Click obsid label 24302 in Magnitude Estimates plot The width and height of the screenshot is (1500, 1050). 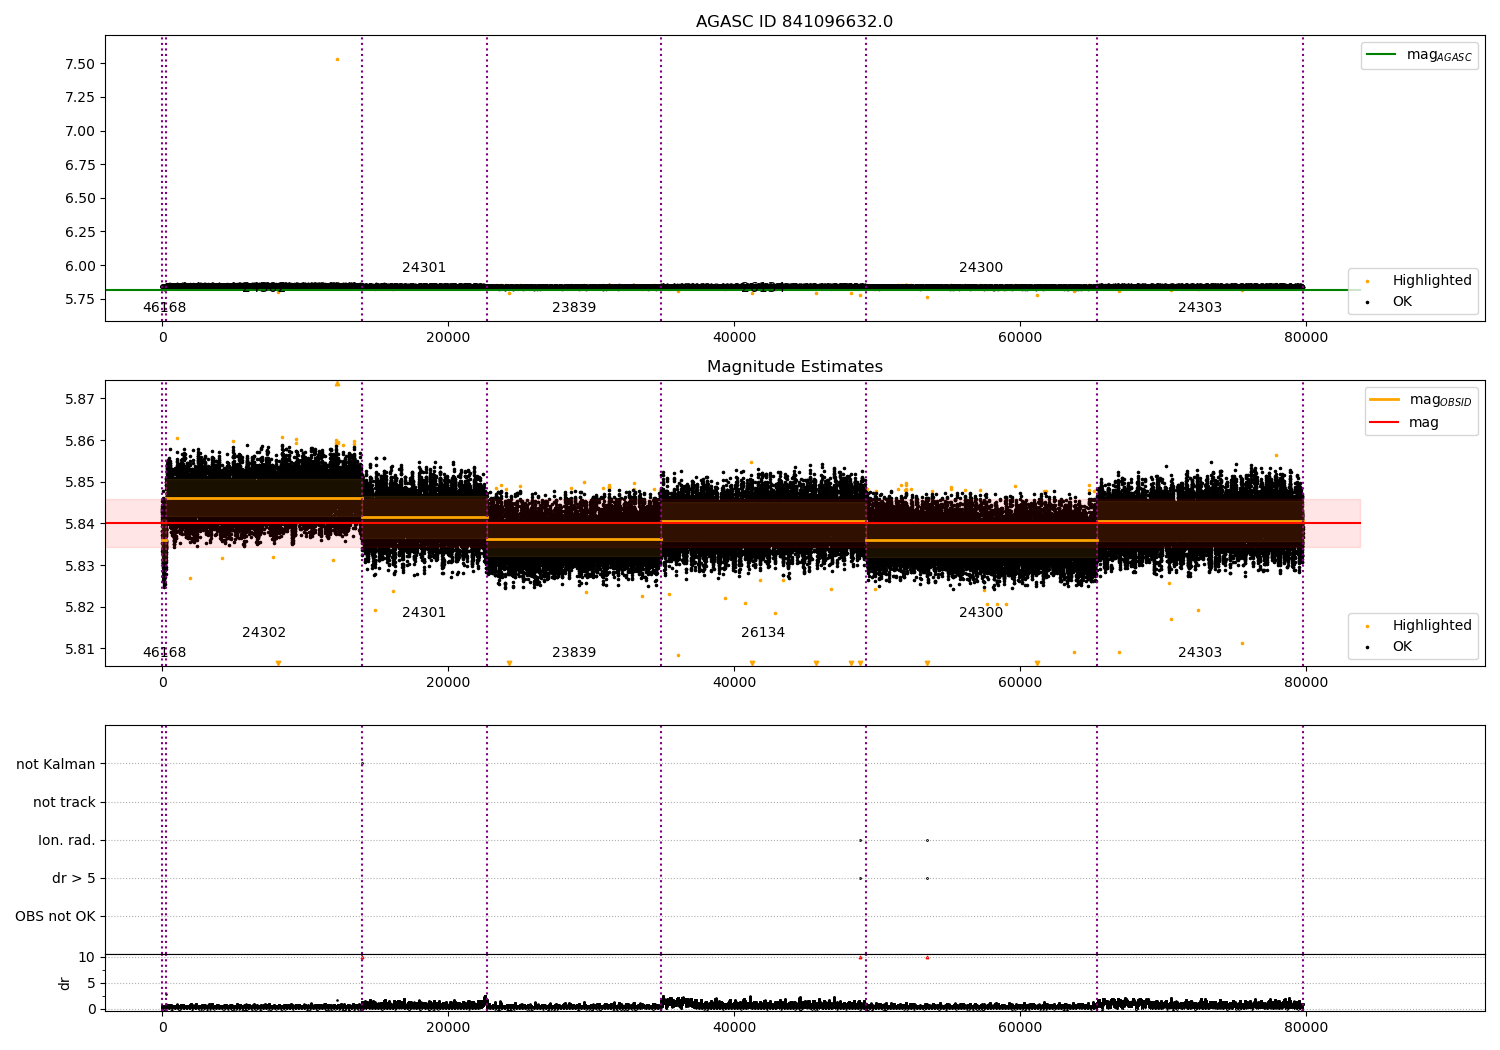264,633
